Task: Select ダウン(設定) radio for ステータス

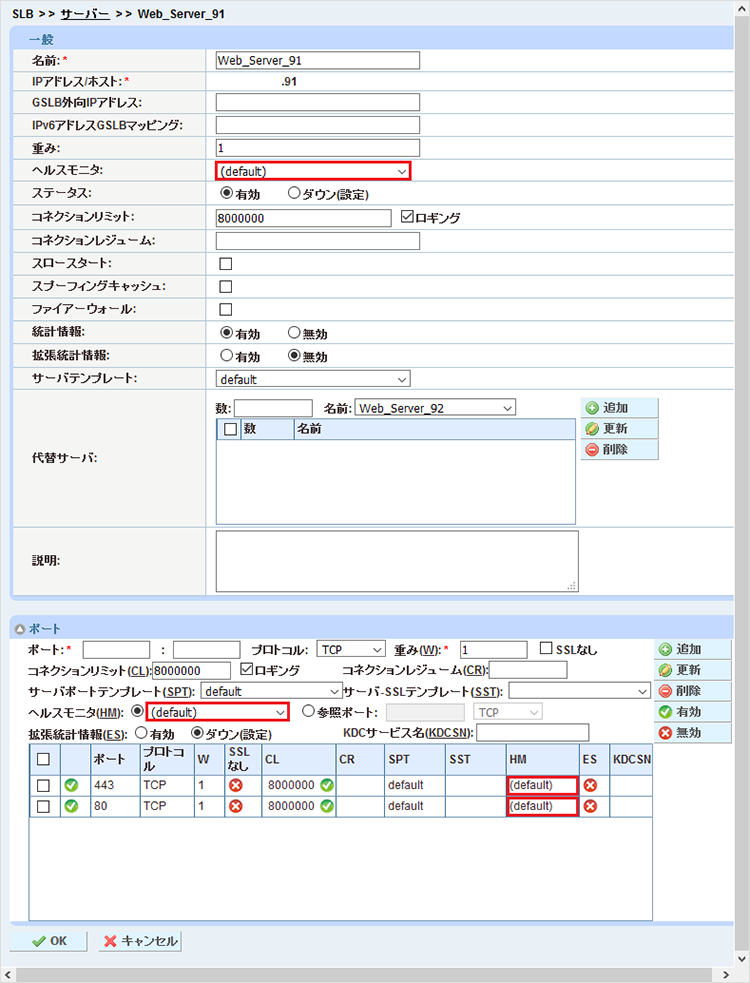Action: [x=295, y=194]
